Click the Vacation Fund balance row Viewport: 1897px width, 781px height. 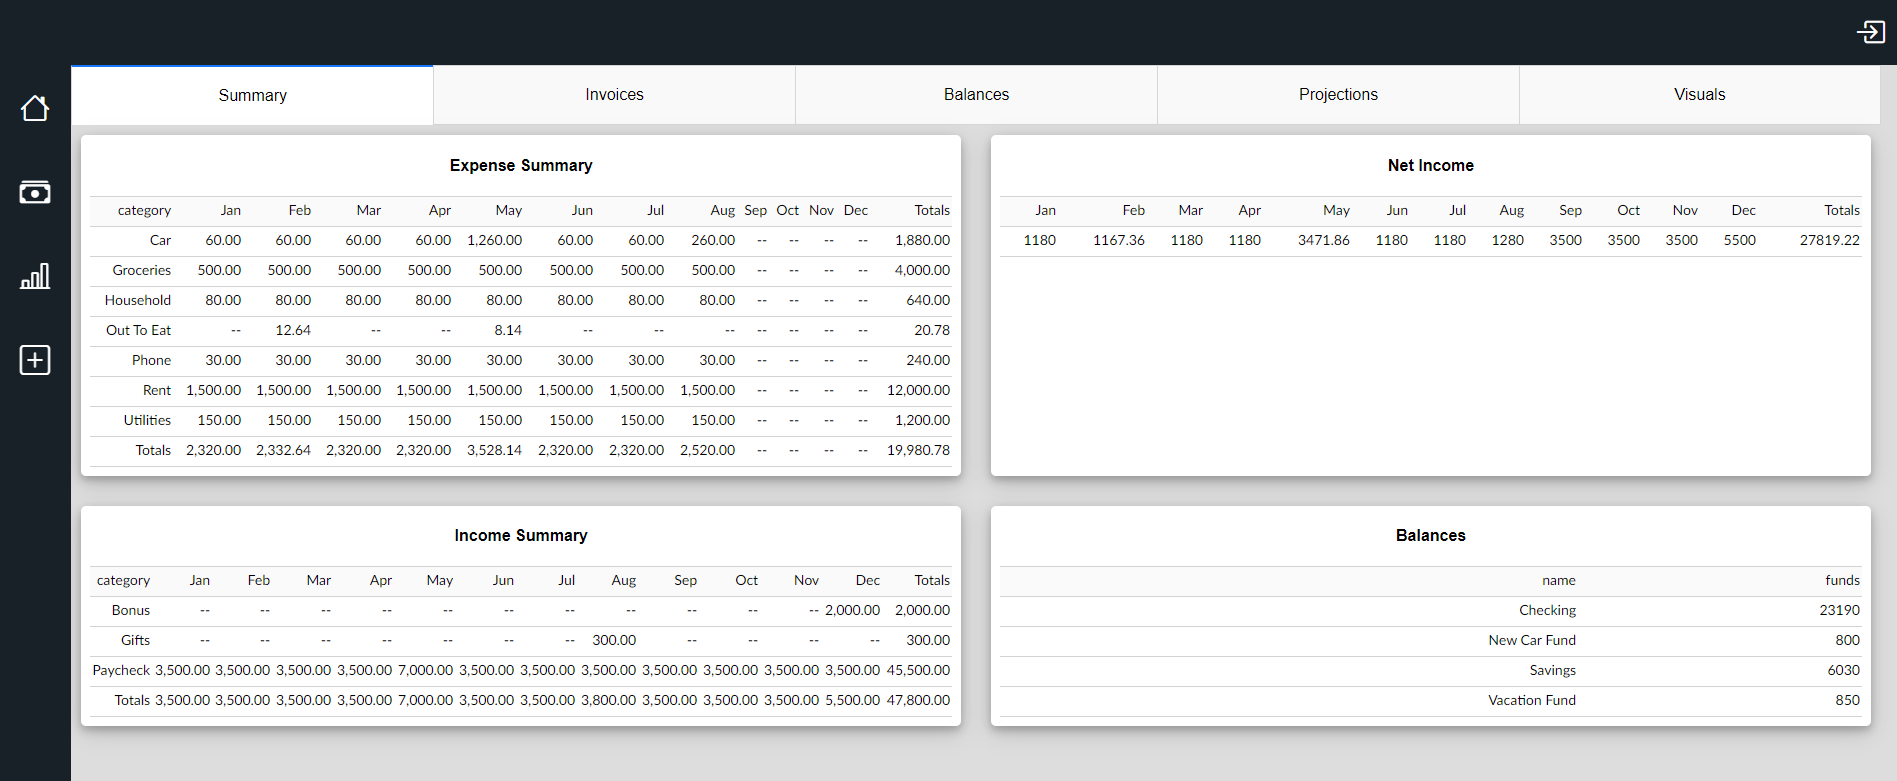click(x=1531, y=701)
